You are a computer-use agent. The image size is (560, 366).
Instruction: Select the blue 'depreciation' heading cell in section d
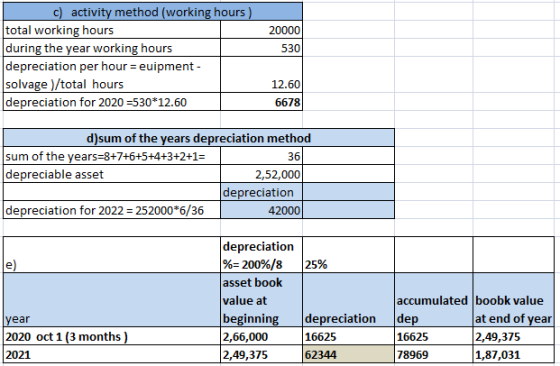261,192
